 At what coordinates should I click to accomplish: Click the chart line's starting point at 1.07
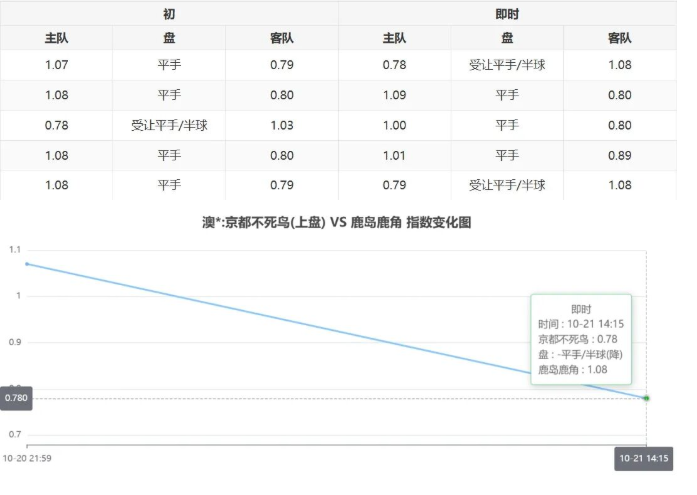click(27, 264)
